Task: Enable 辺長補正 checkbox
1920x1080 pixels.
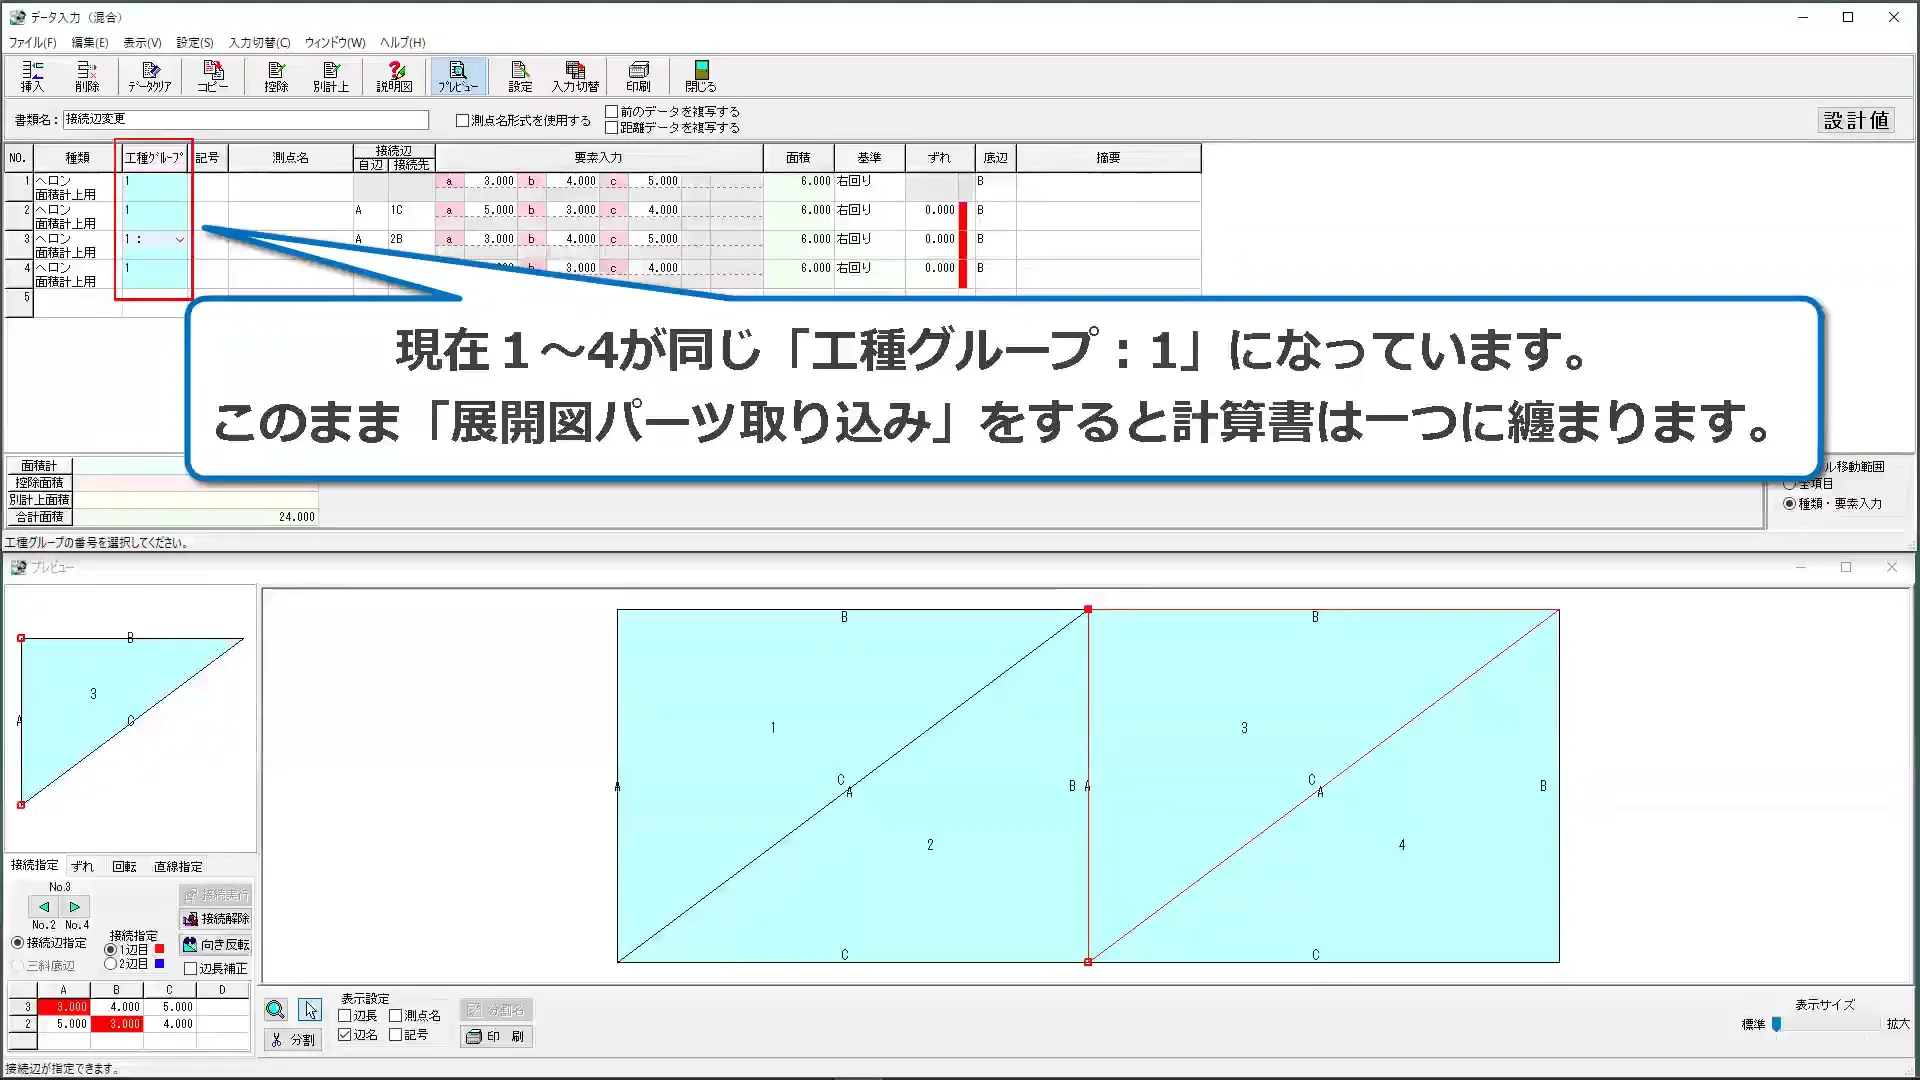Action: click(x=190, y=969)
